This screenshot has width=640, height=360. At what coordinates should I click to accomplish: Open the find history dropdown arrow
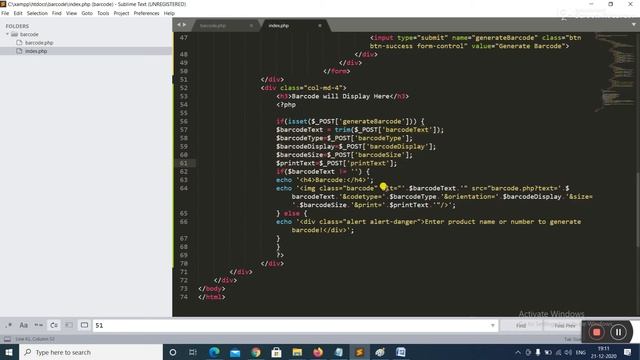click(493, 325)
